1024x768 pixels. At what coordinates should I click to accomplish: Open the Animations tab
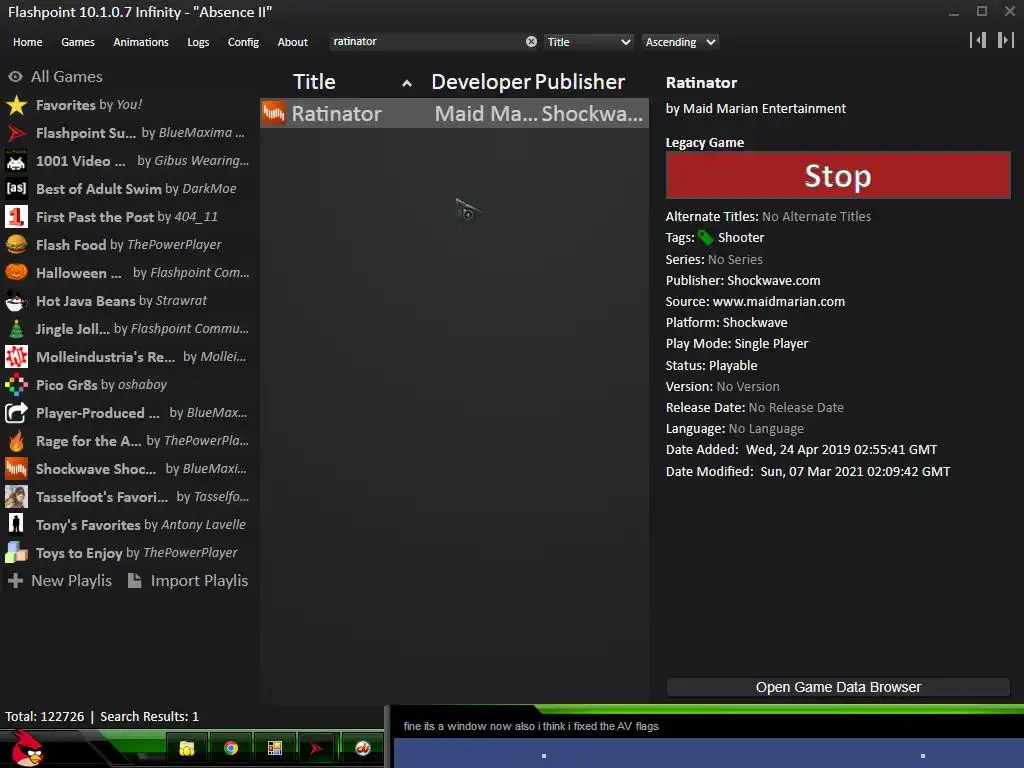(x=141, y=42)
